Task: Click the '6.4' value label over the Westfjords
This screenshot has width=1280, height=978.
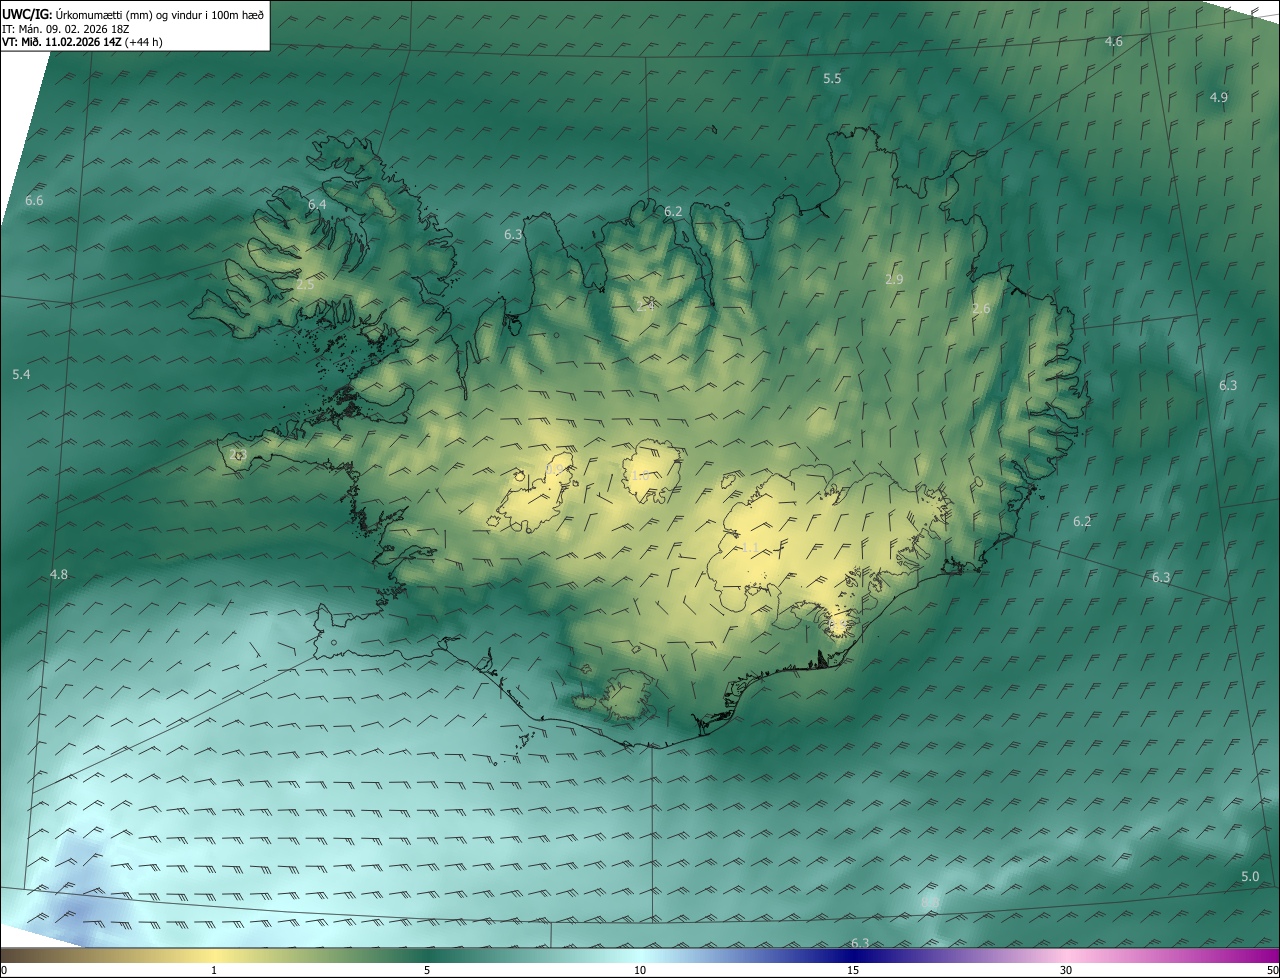Action: 317,204
